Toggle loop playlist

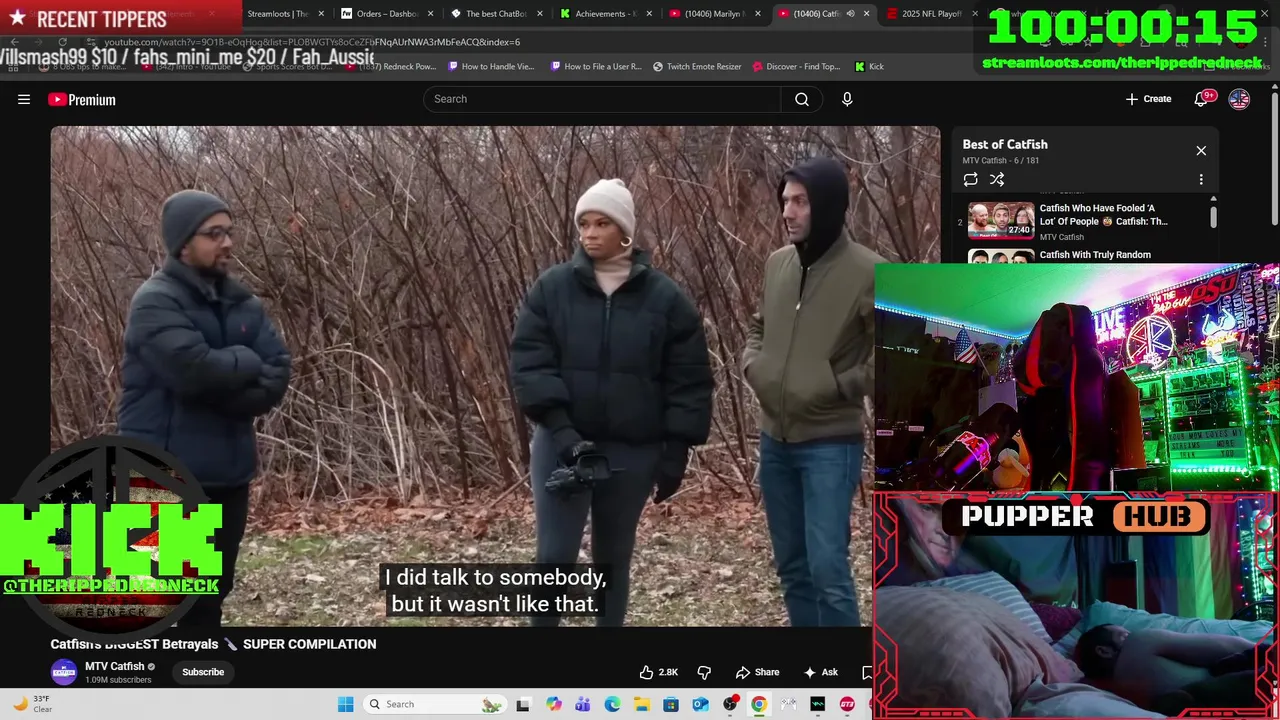pyautogui.click(x=970, y=180)
